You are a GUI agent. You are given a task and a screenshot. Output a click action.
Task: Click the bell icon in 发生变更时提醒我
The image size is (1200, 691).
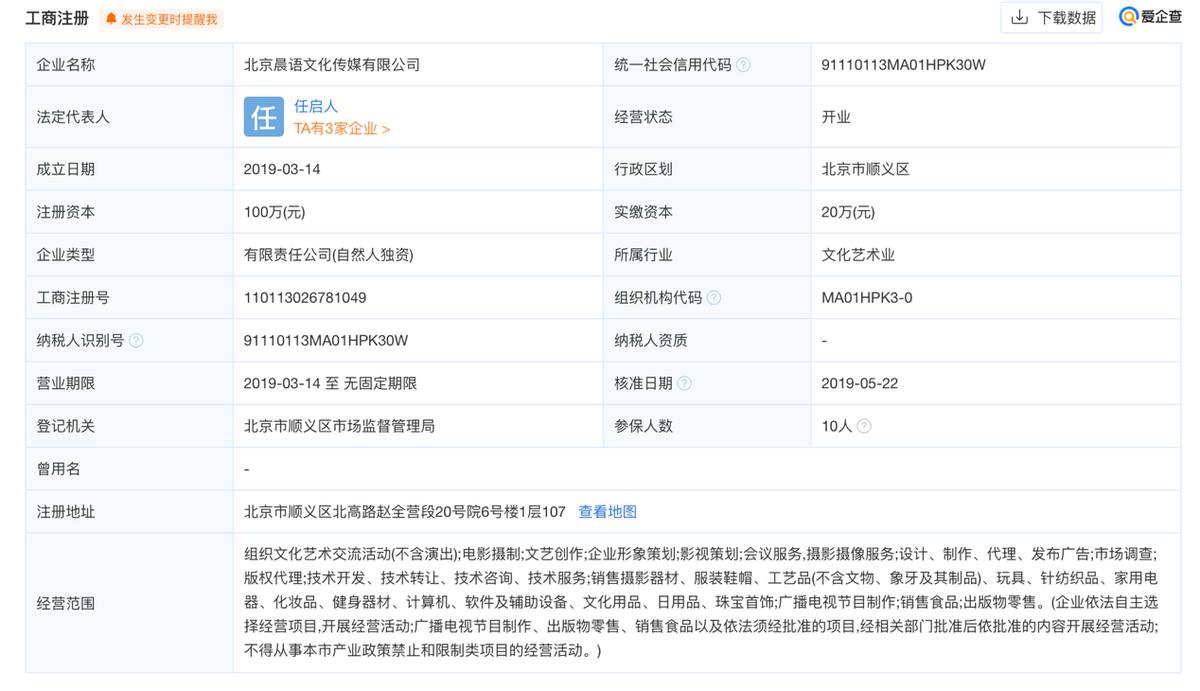point(113,18)
